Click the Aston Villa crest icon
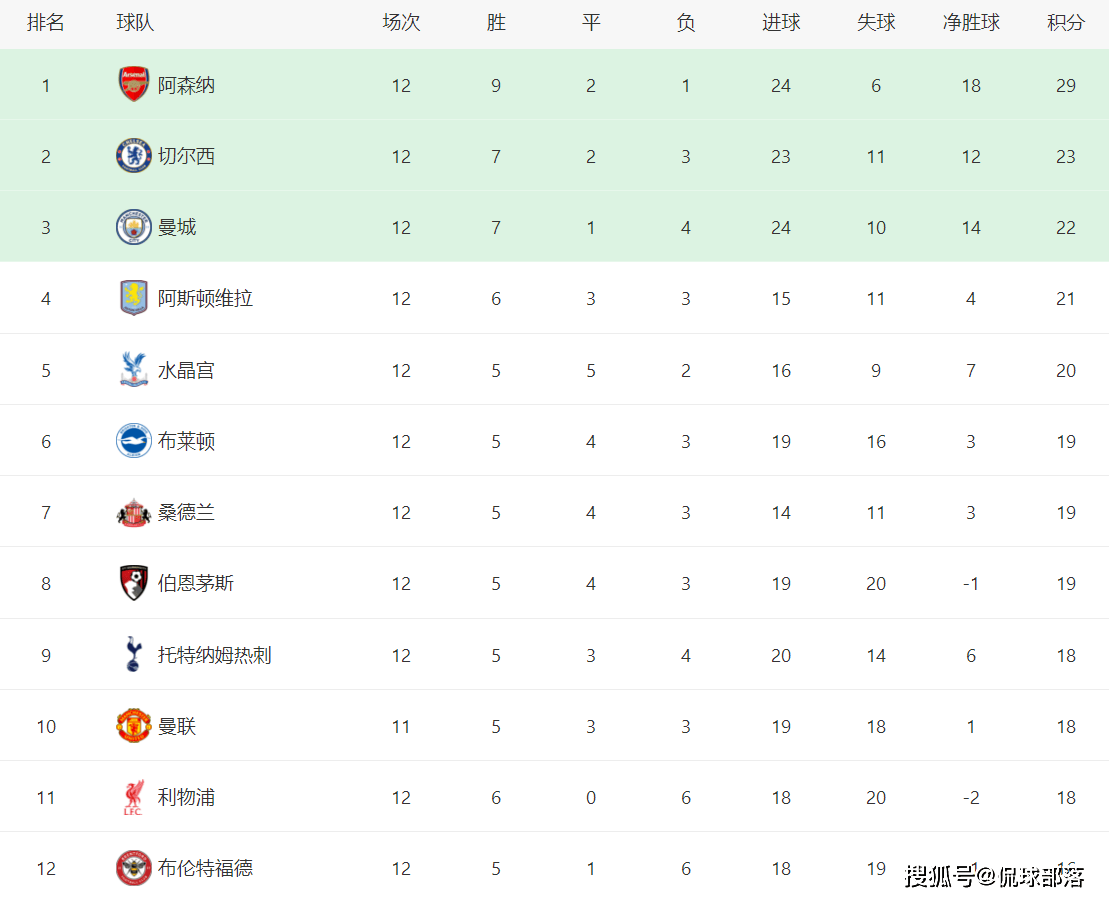The width and height of the screenshot is (1109, 901). coord(133,298)
